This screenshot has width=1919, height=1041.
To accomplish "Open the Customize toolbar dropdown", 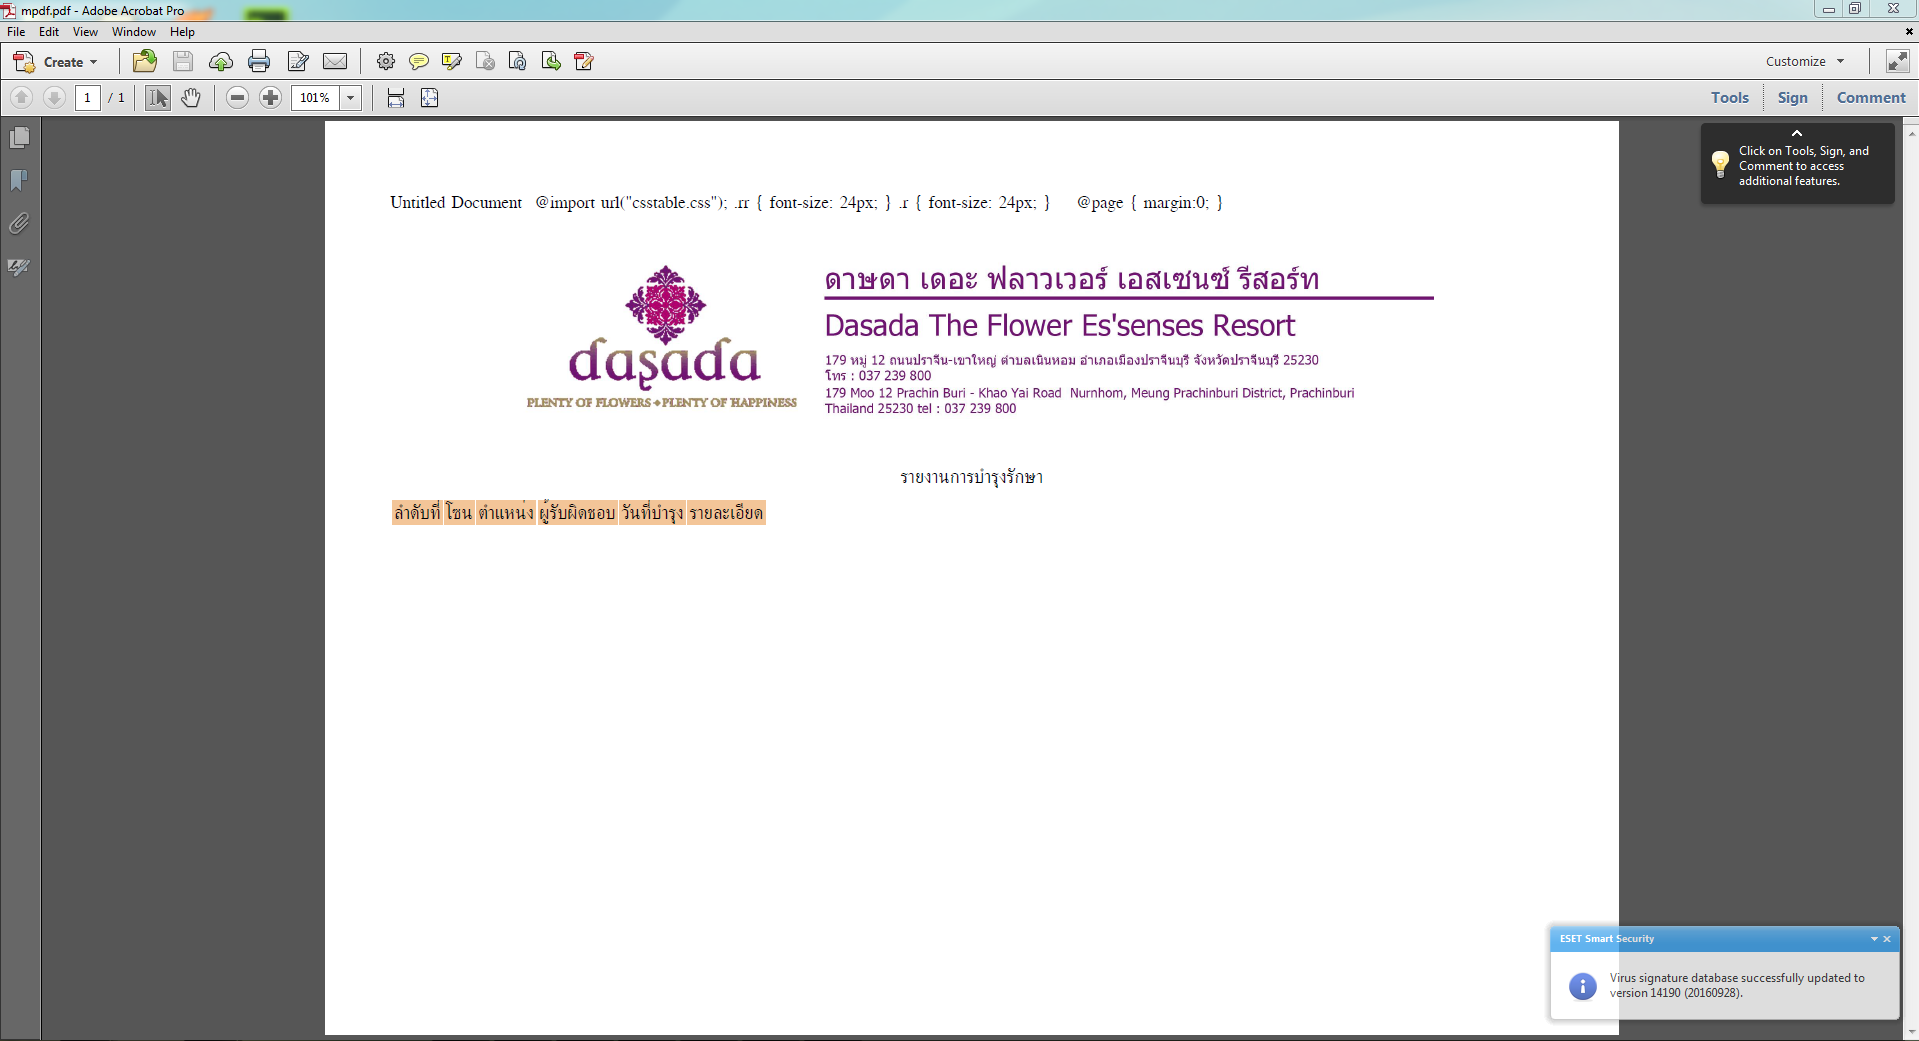I will (x=1805, y=62).
